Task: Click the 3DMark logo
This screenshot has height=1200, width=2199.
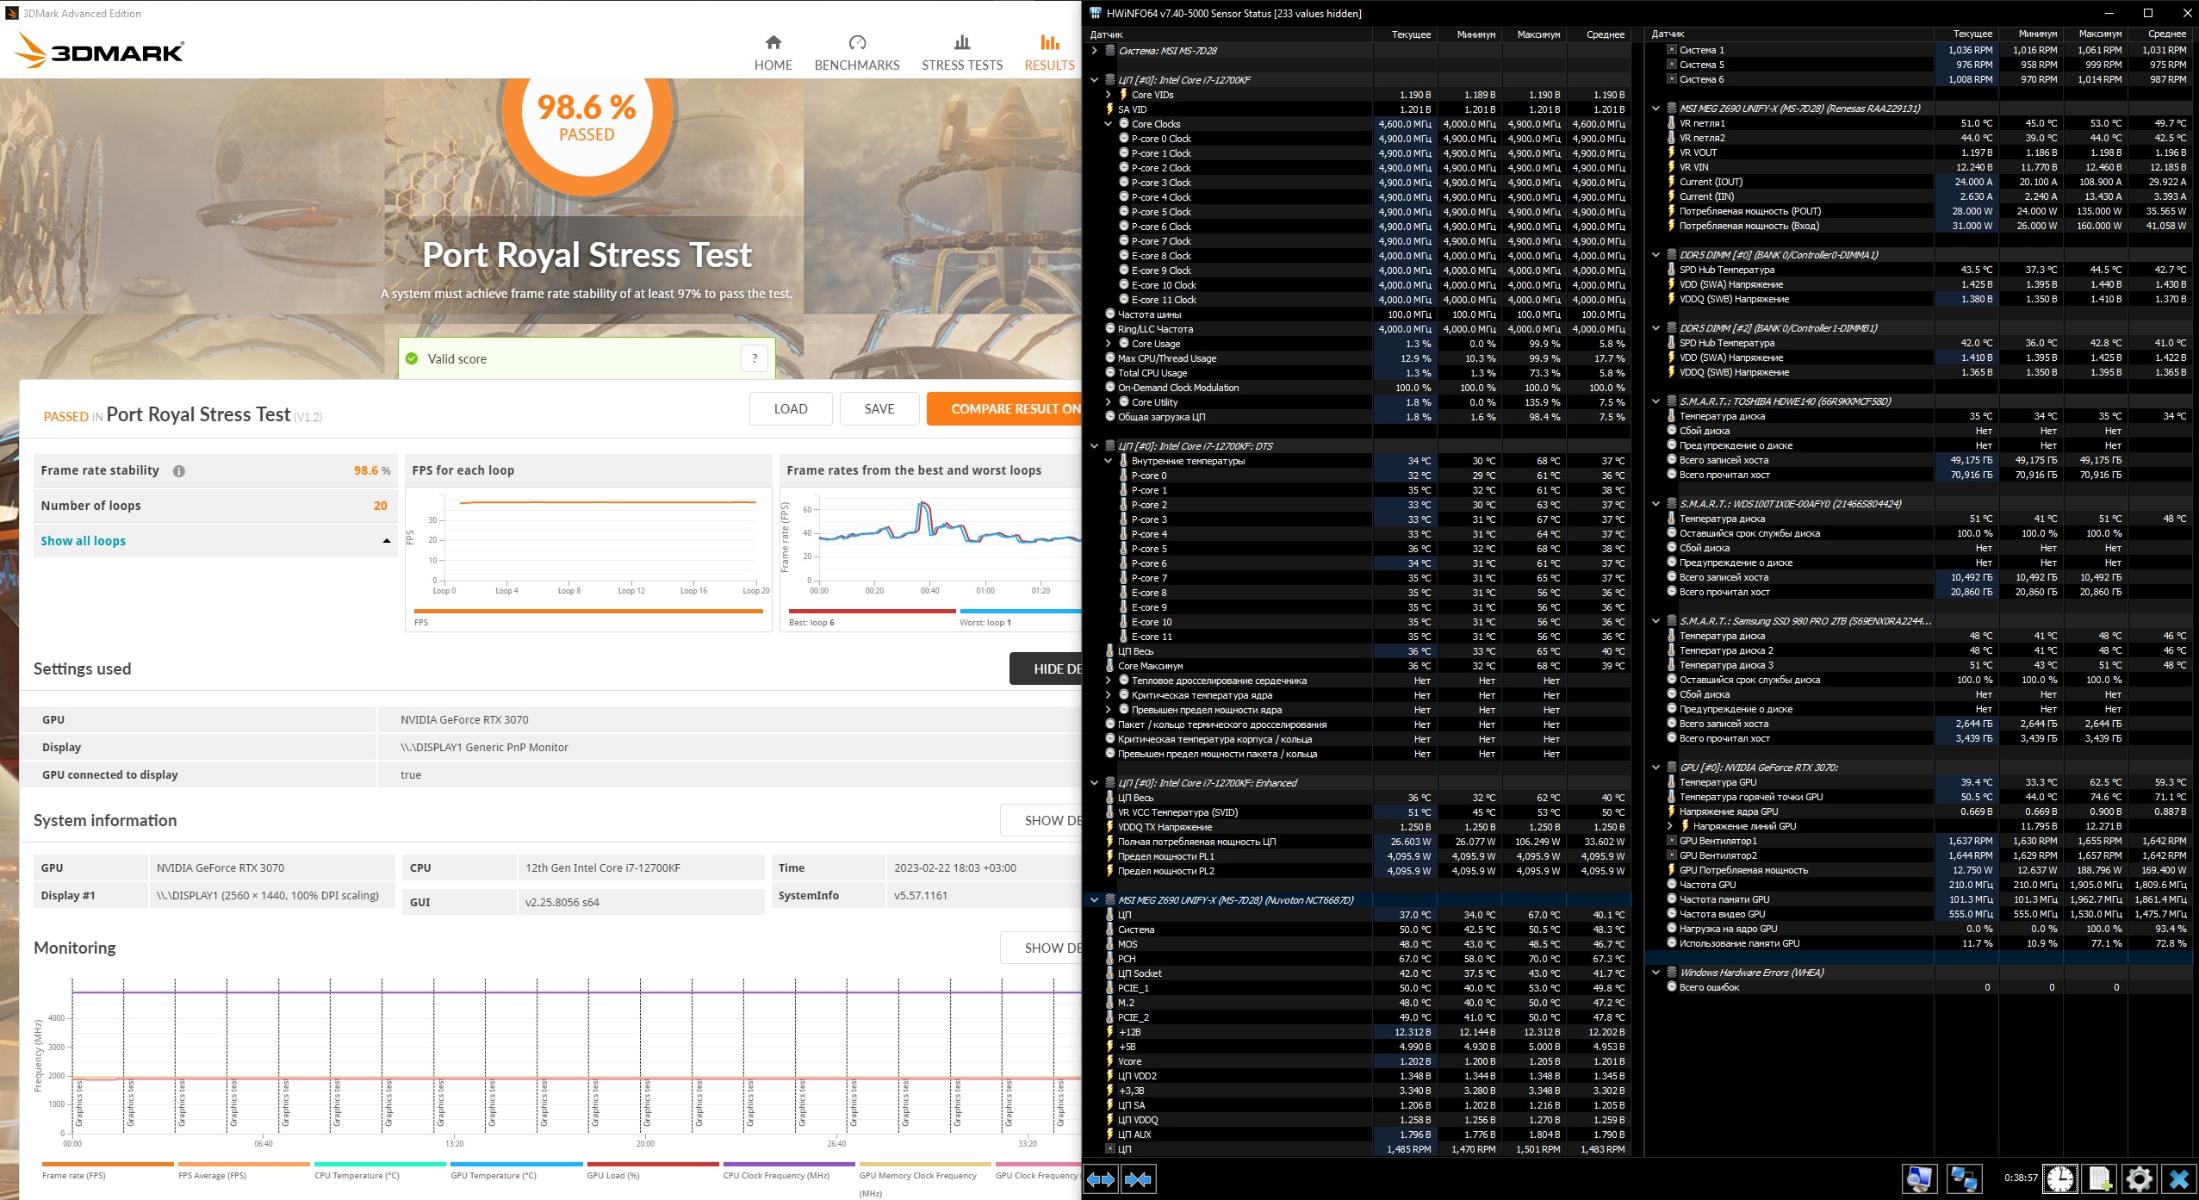Action: (x=99, y=51)
